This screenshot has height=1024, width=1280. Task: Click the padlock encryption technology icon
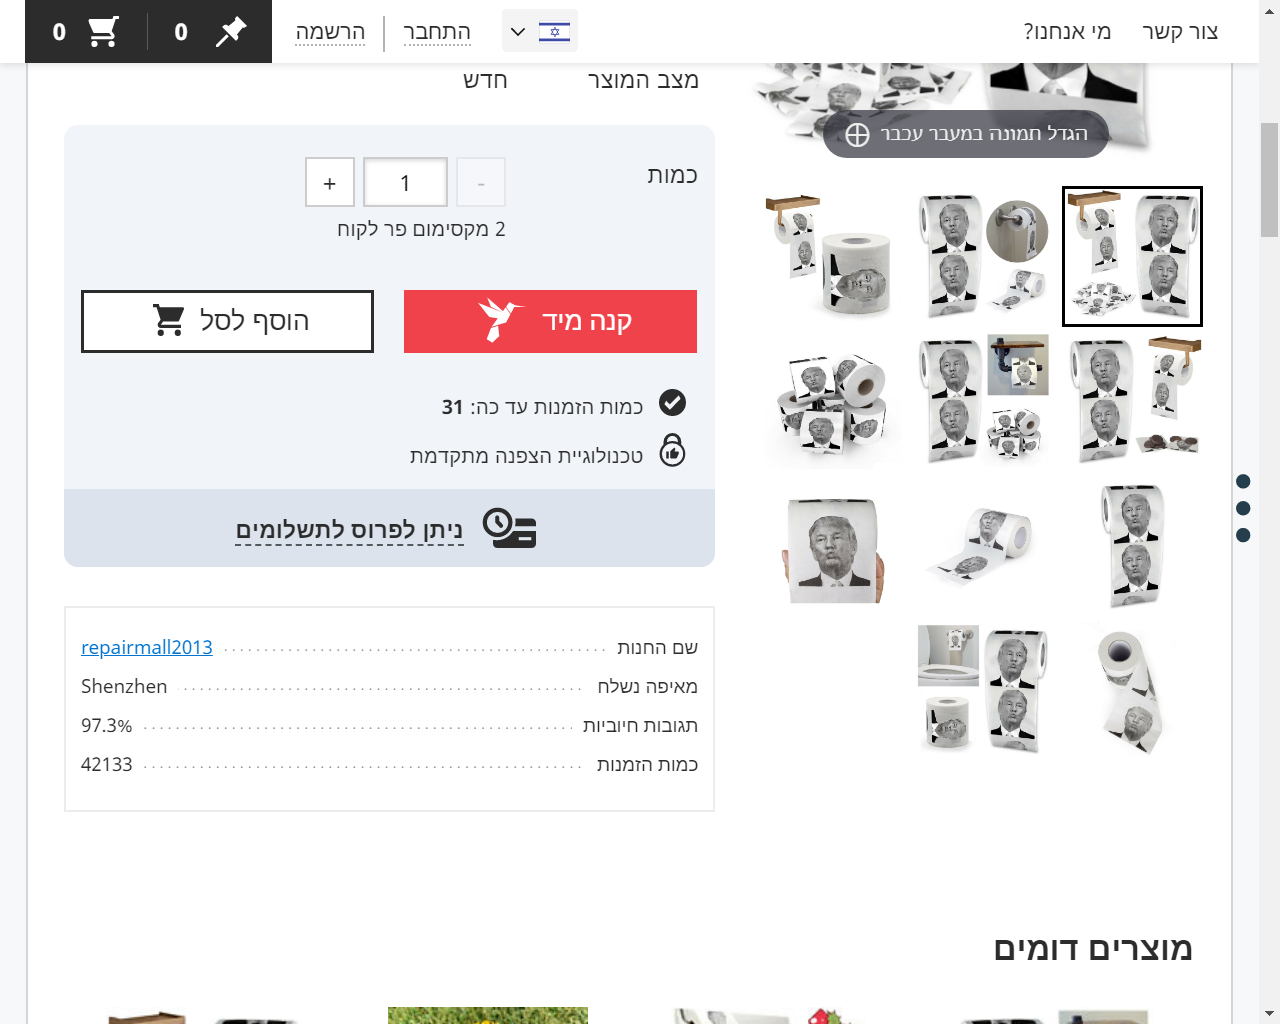[673, 450]
